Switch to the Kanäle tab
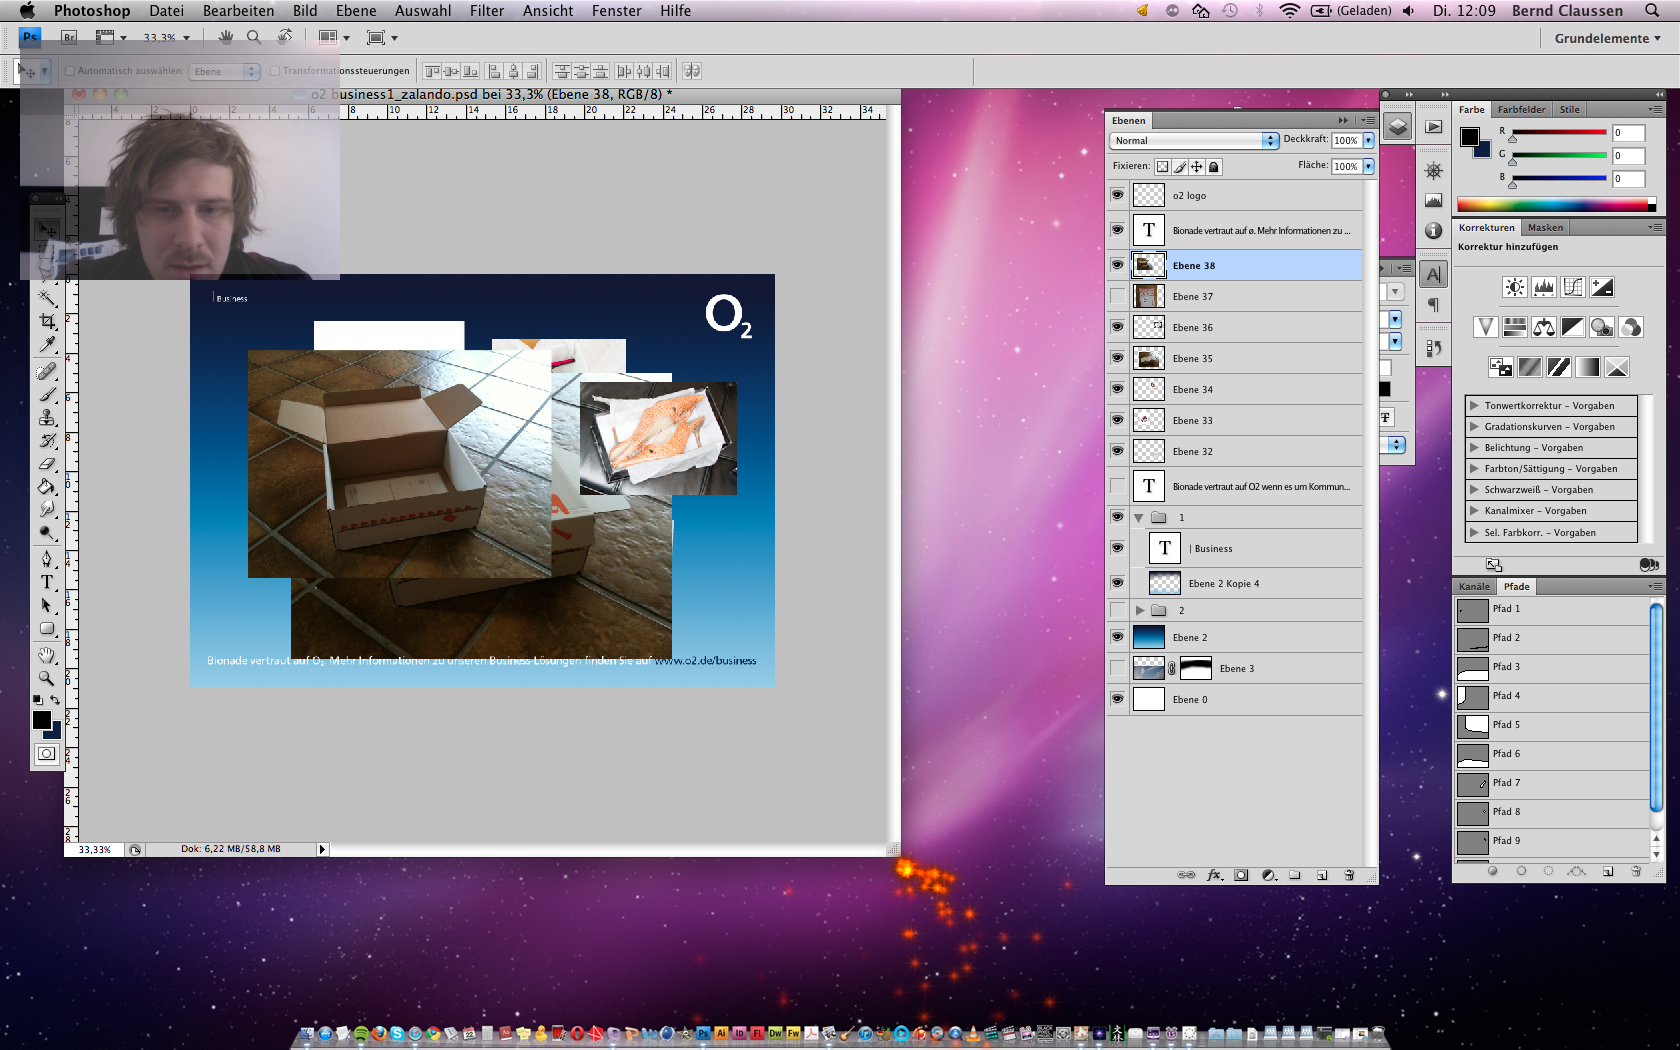The image size is (1680, 1050). [1474, 587]
